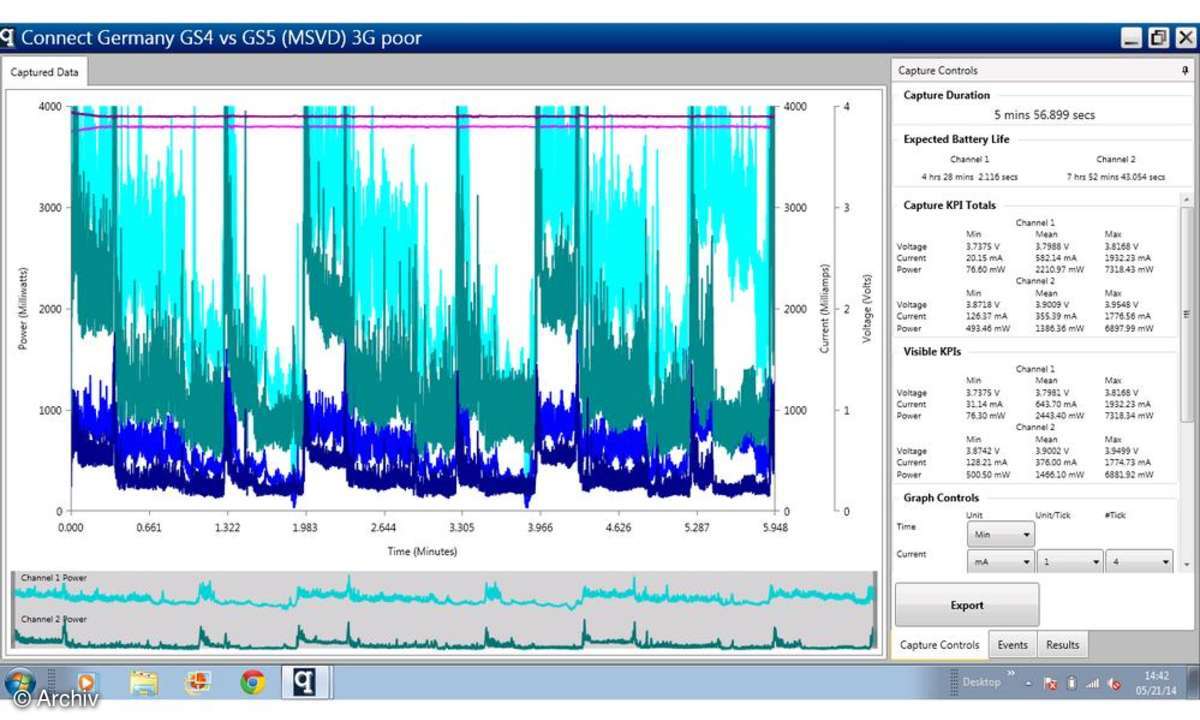Click the volume speaker tray icon
This screenshot has width=1200, height=720.
coord(1115,683)
